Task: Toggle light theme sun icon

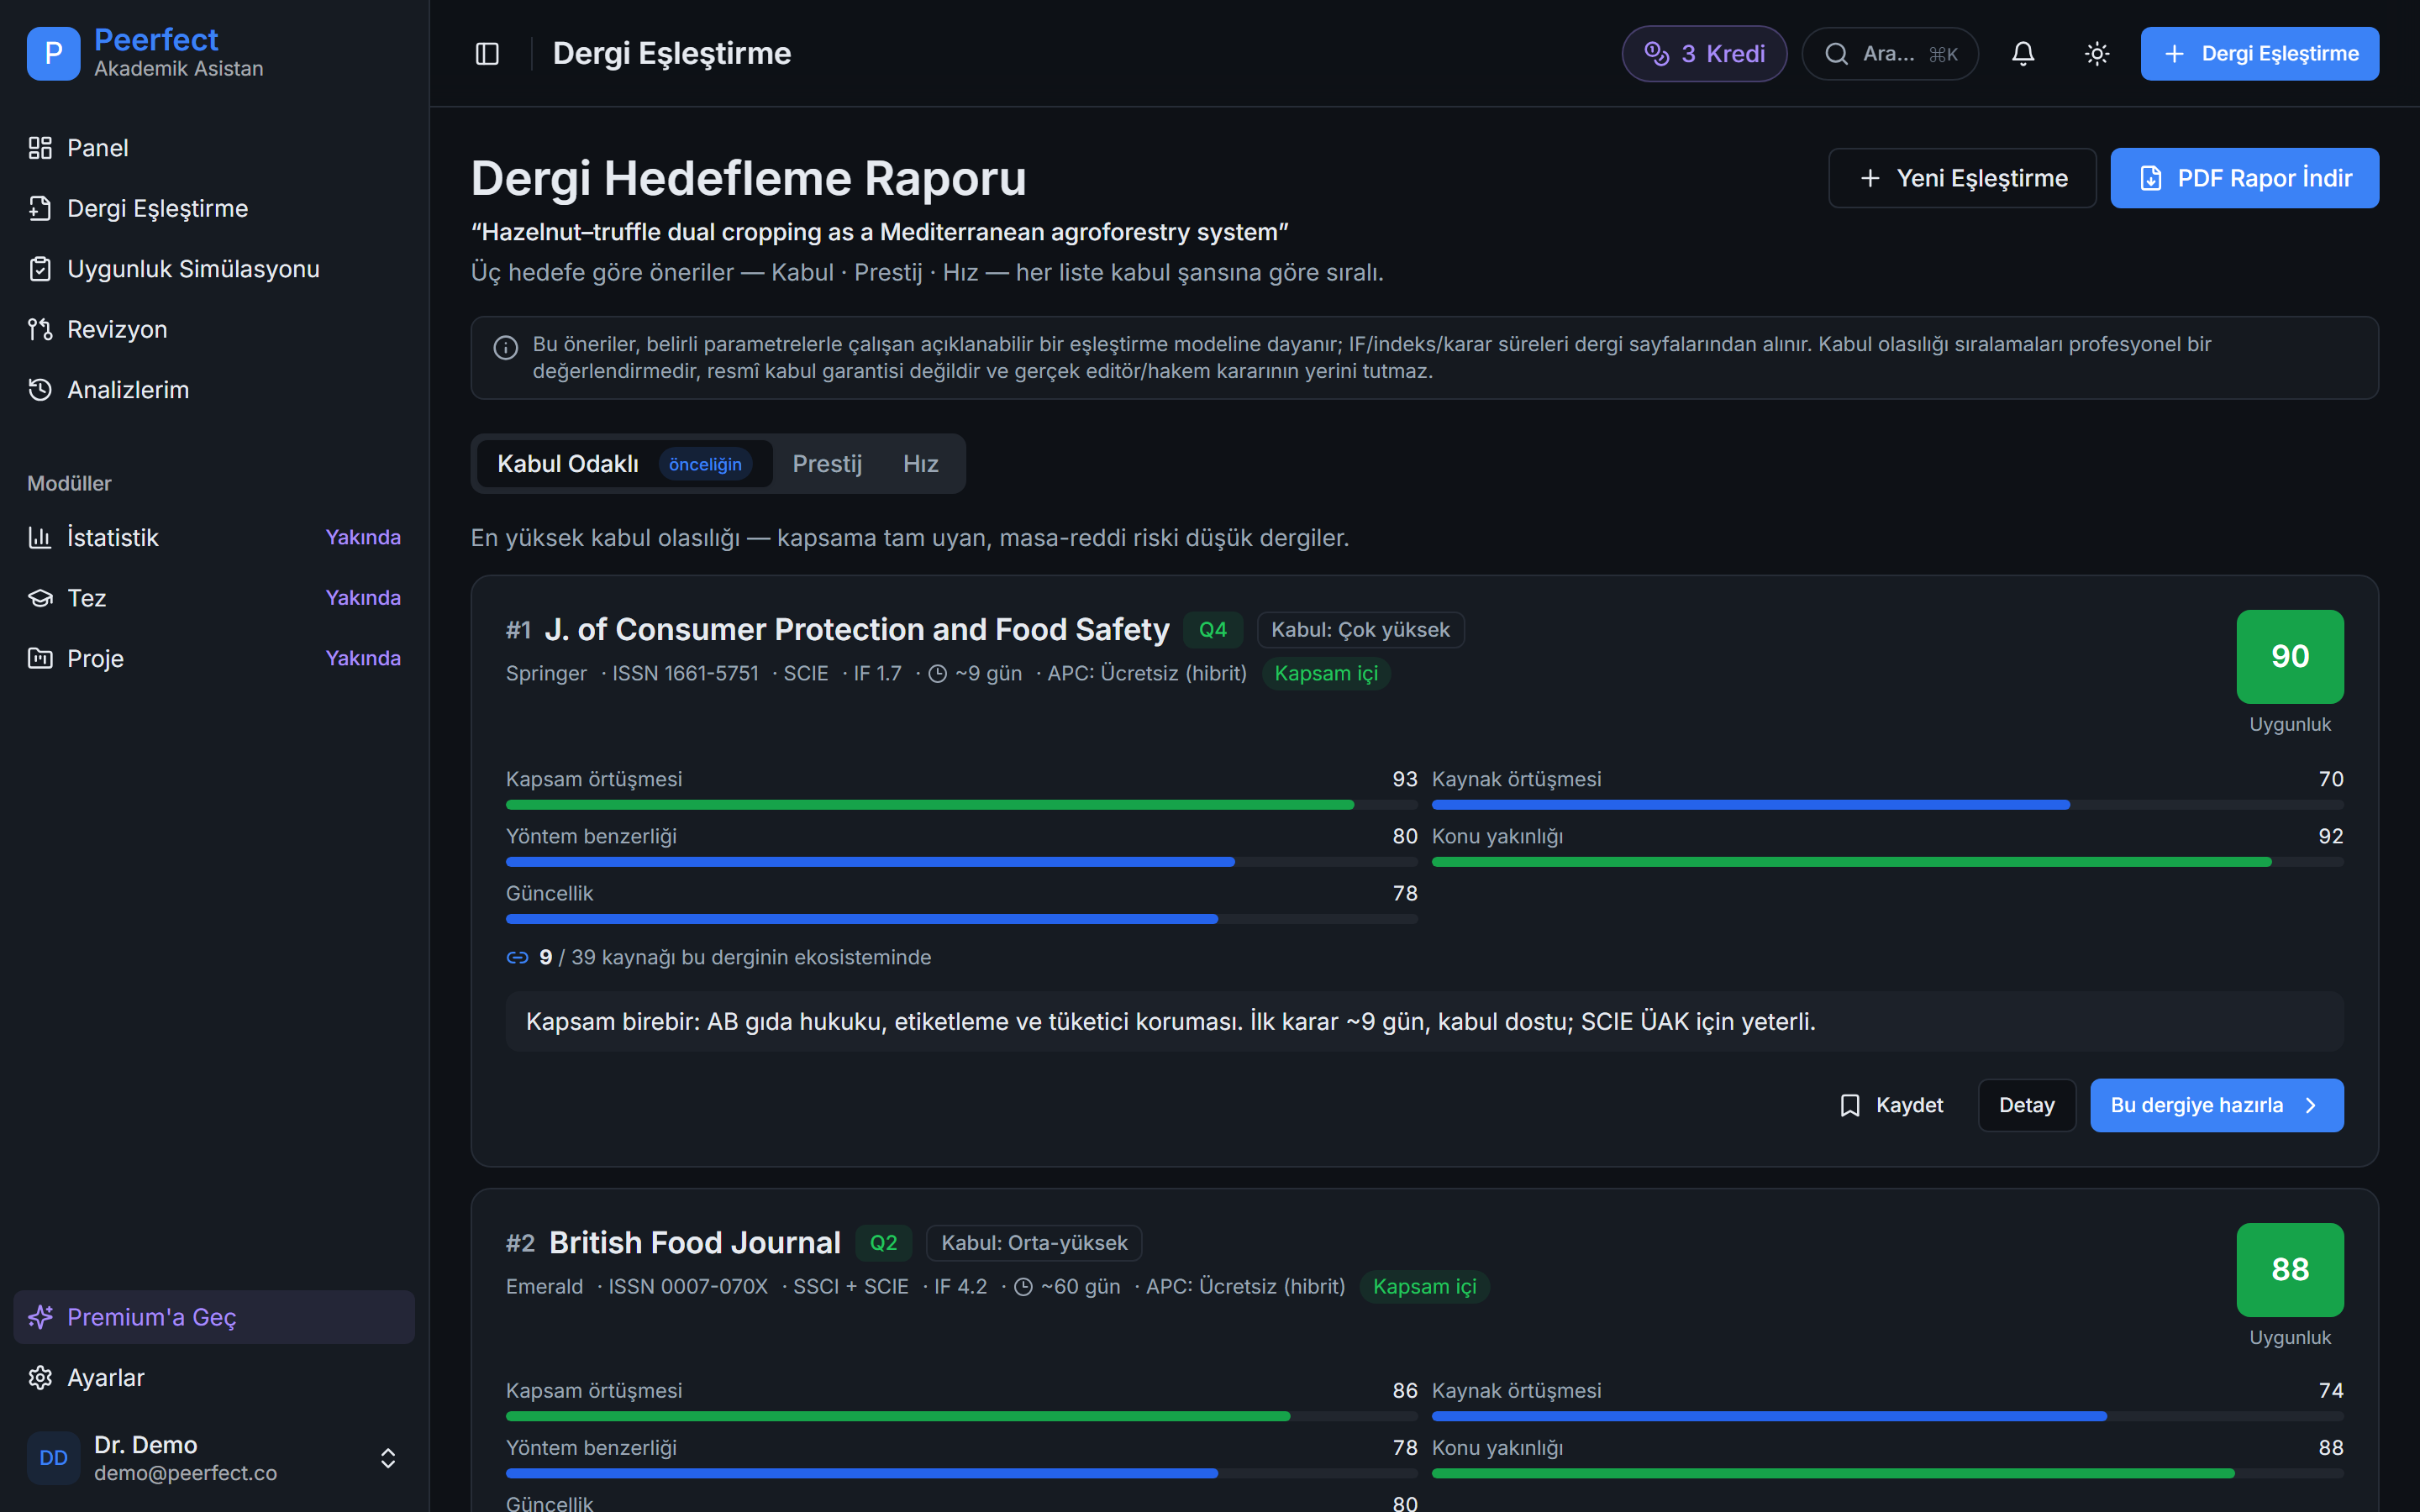Action: 2097,53
